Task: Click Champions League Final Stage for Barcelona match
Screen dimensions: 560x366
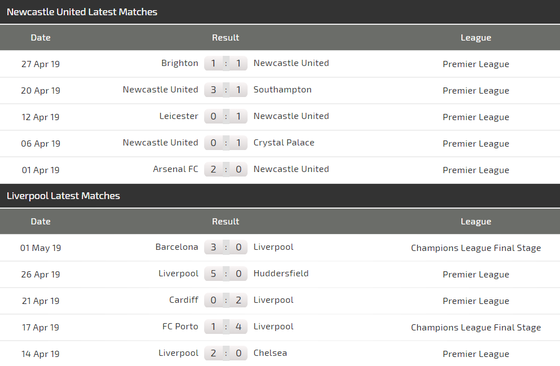Action: 476,248
